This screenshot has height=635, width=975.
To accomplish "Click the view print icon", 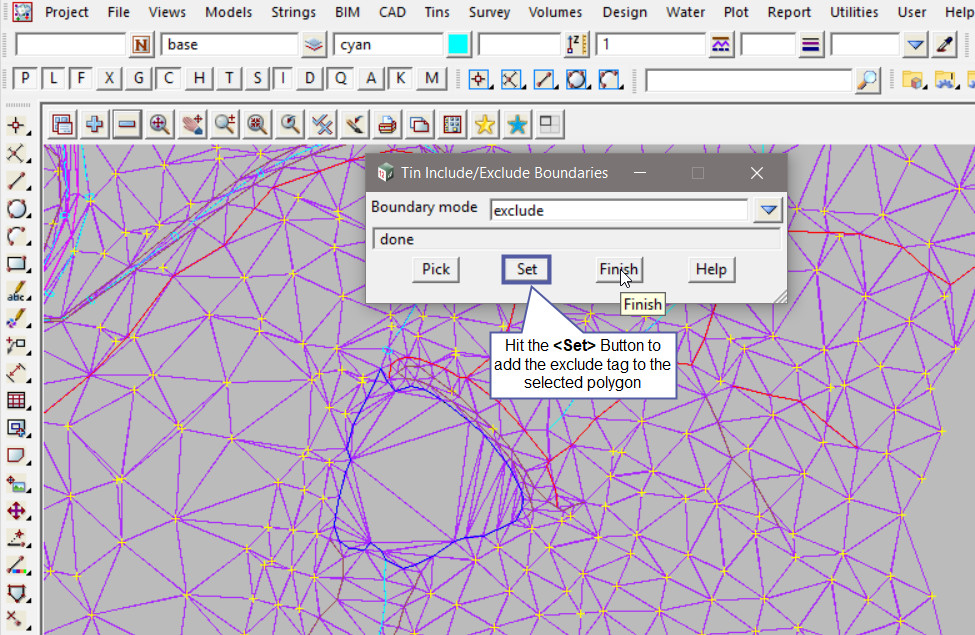I will pos(387,125).
